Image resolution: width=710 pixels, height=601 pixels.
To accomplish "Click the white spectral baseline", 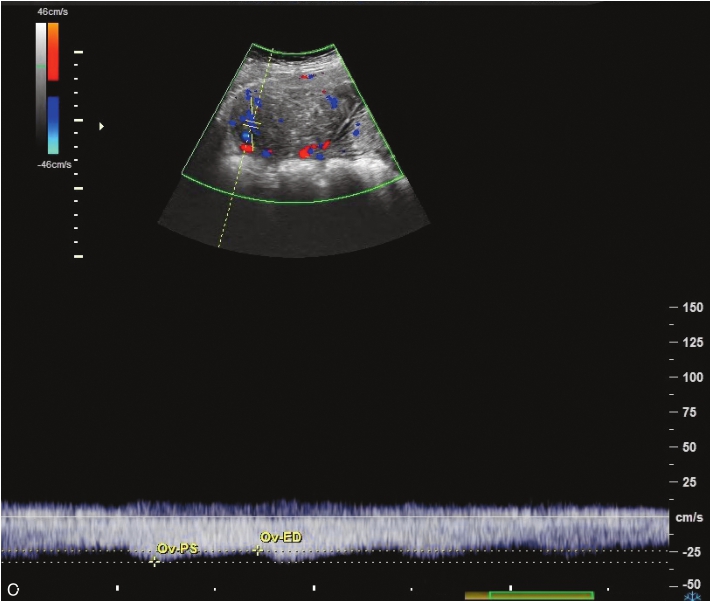I will (x=335, y=517).
